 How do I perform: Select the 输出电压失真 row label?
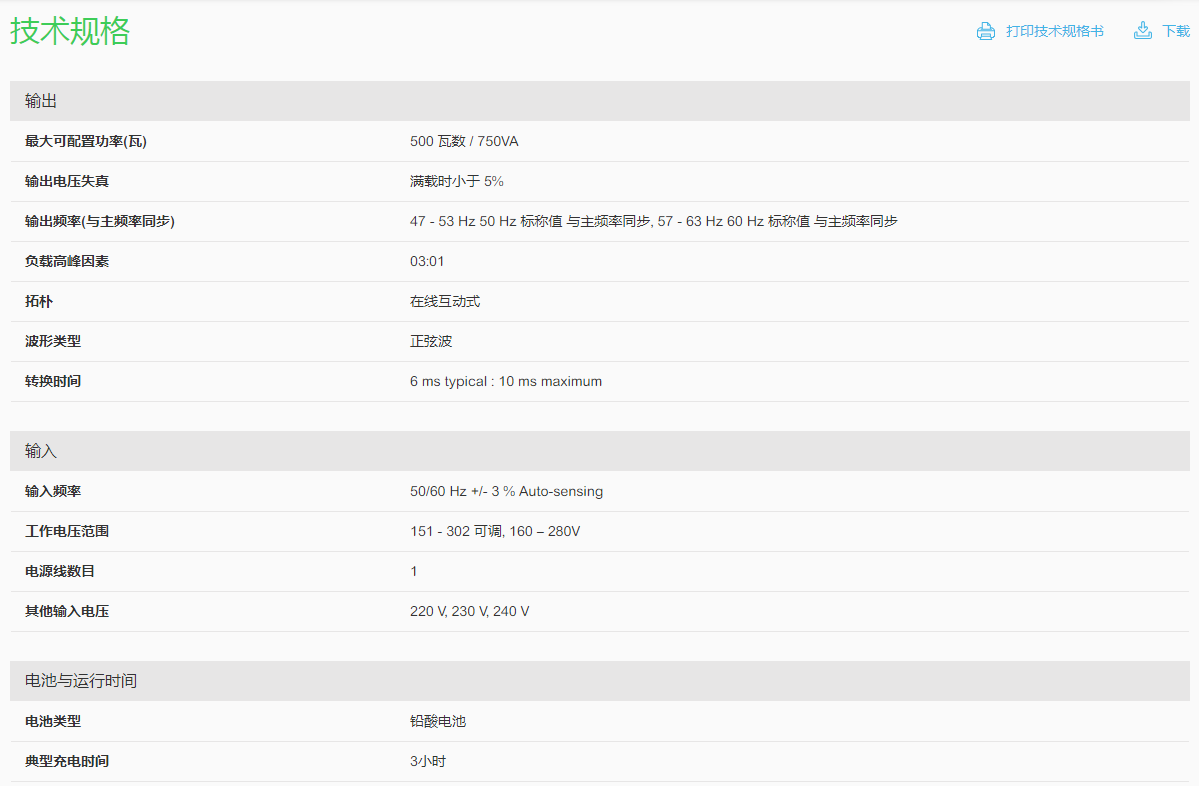[x=67, y=181]
